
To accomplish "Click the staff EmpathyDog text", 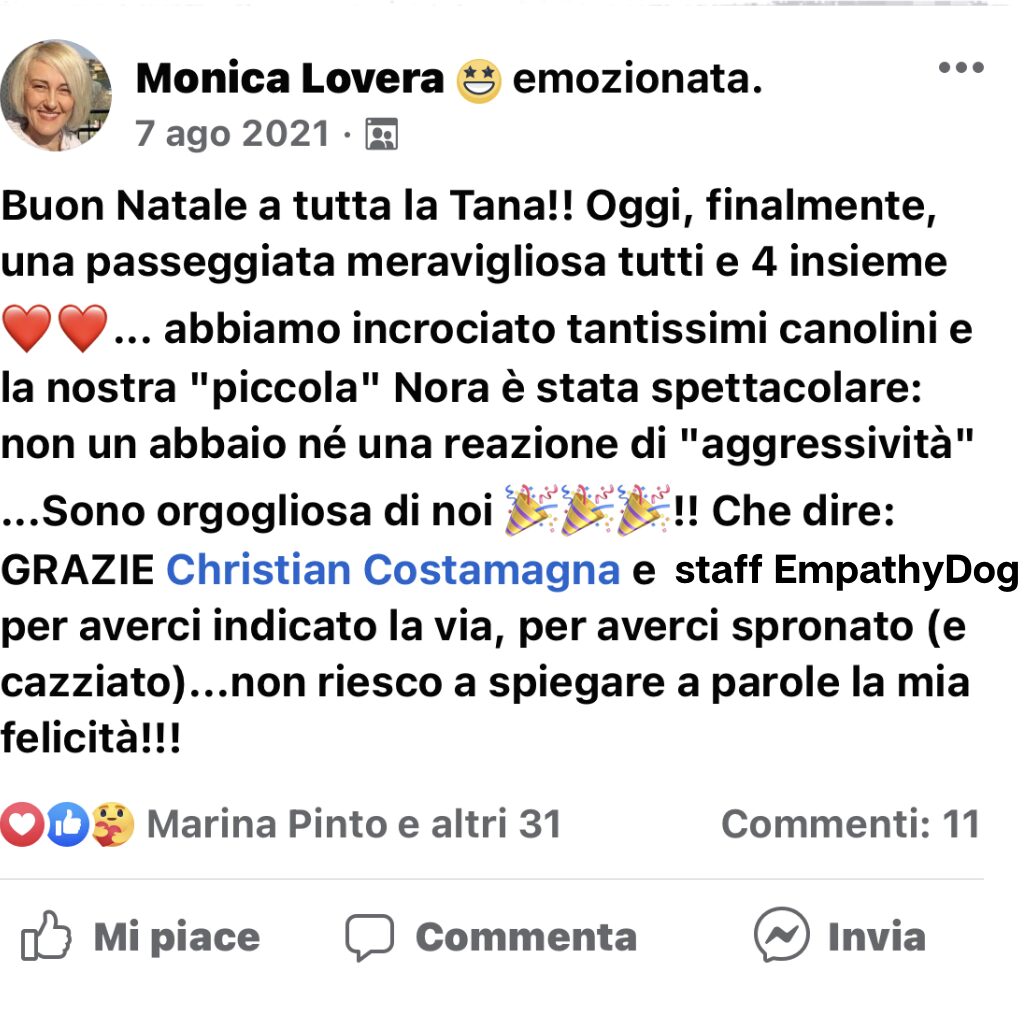I will tap(846, 570).
